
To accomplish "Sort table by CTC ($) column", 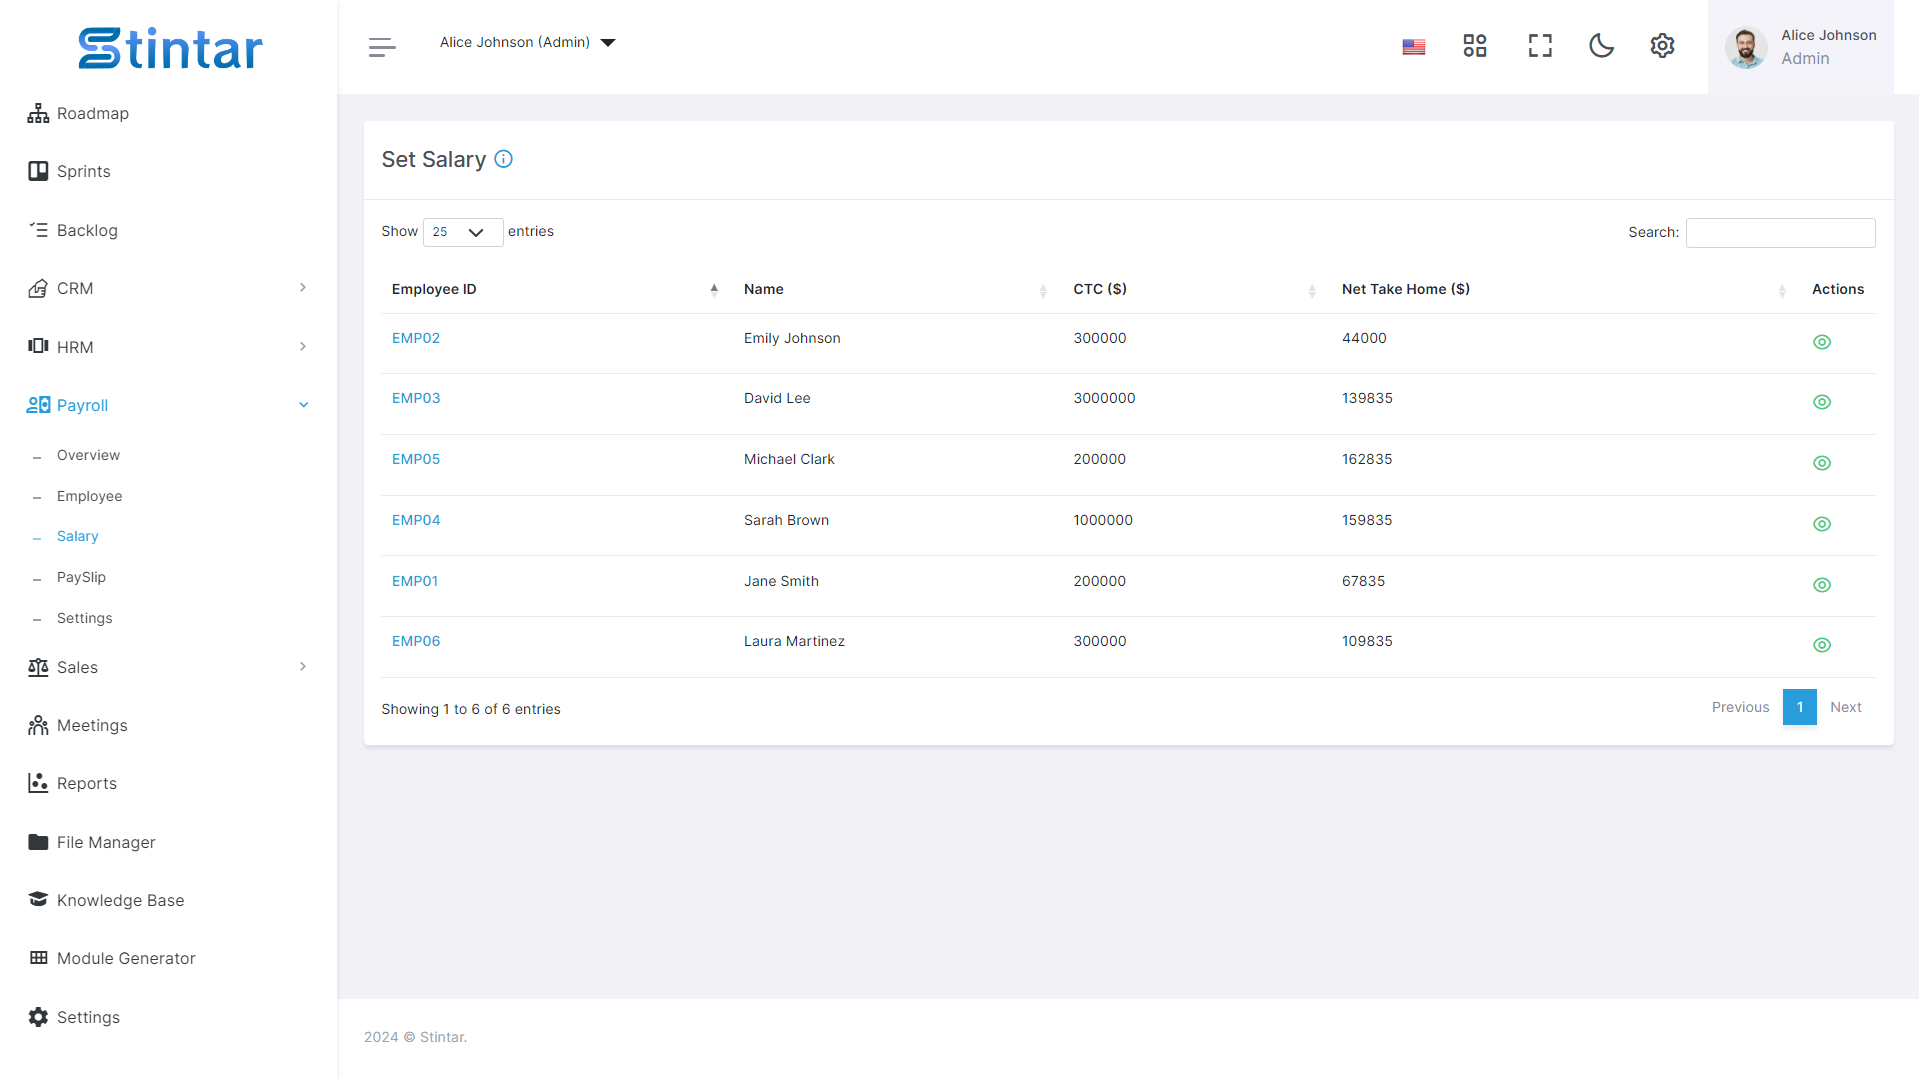I will click(1197, 289).
